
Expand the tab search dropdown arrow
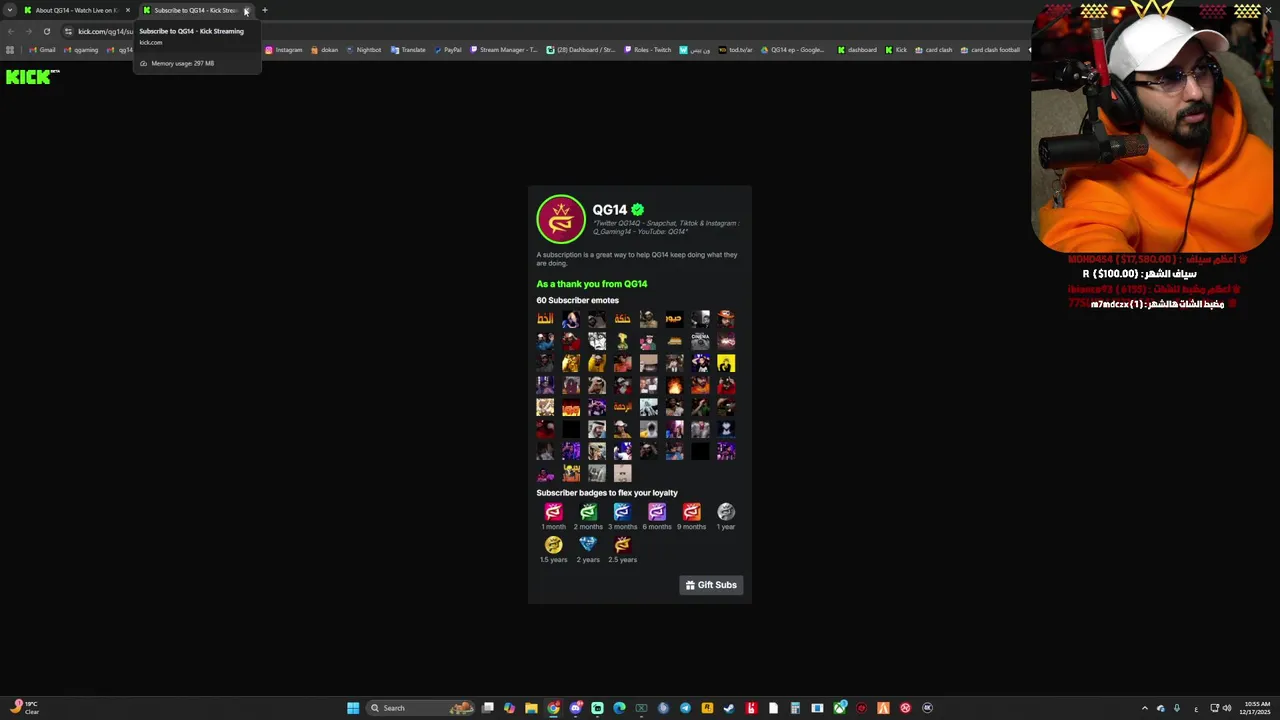(10, 10)
